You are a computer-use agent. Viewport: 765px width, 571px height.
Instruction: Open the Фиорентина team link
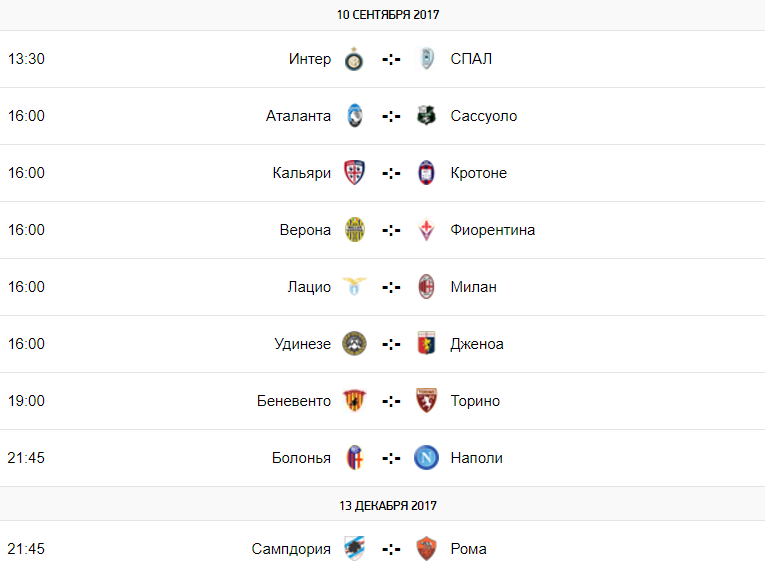pos(492,230)
